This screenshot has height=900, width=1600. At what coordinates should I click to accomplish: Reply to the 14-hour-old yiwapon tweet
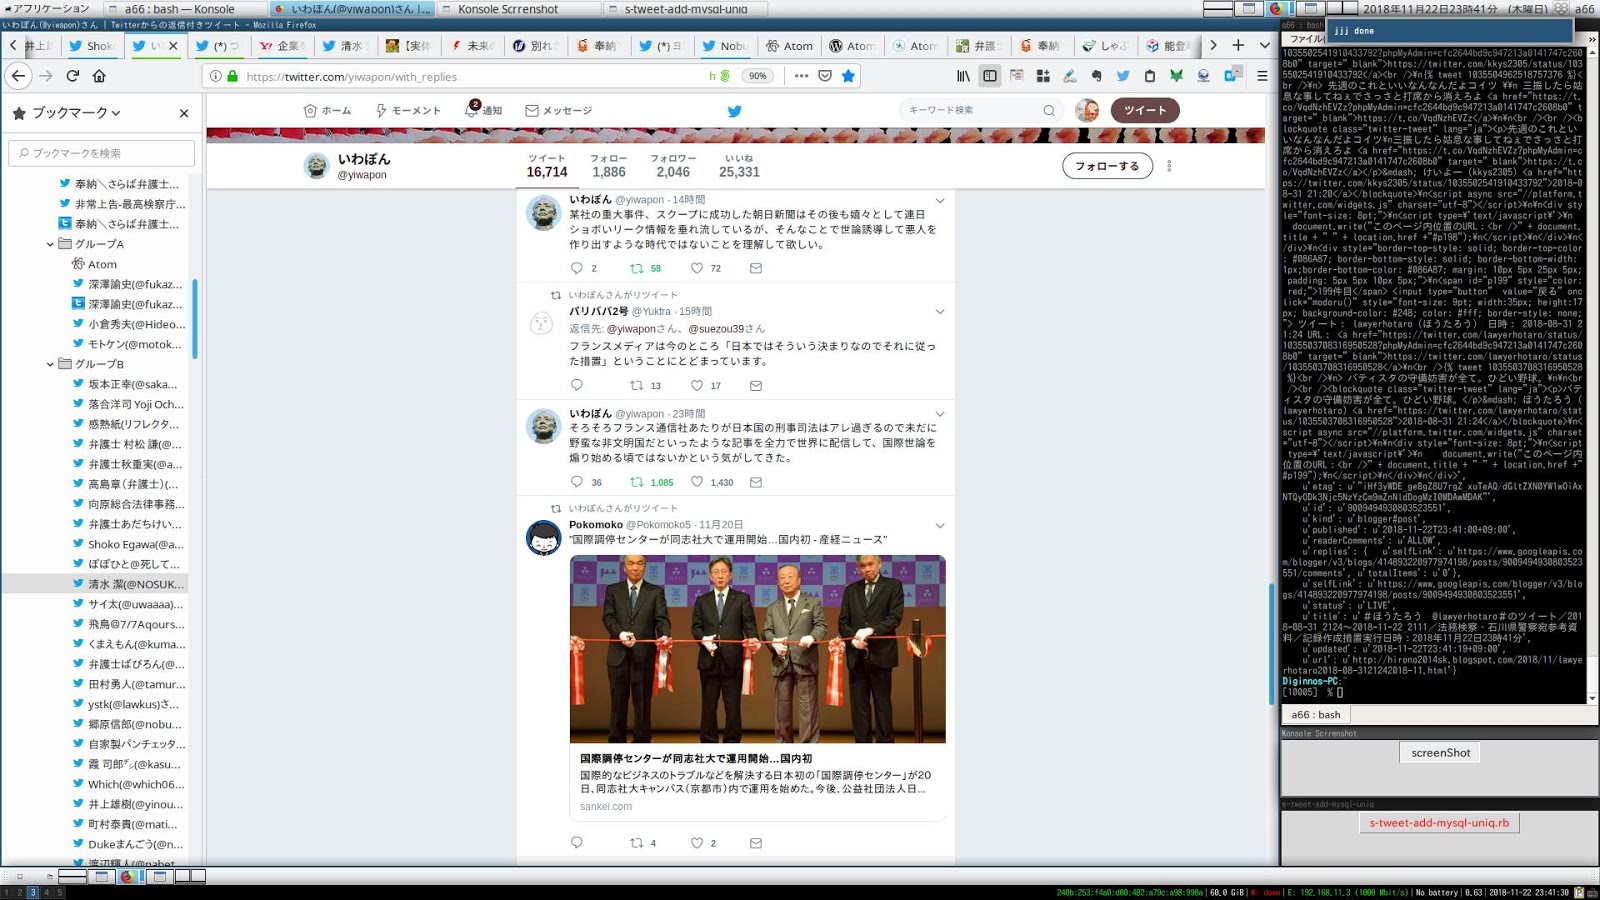coord(576,268)
